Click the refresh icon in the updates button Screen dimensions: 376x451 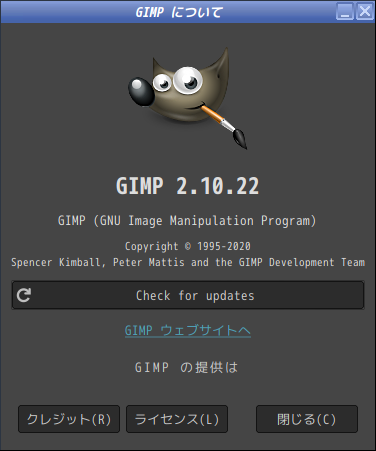click(24, 295)
